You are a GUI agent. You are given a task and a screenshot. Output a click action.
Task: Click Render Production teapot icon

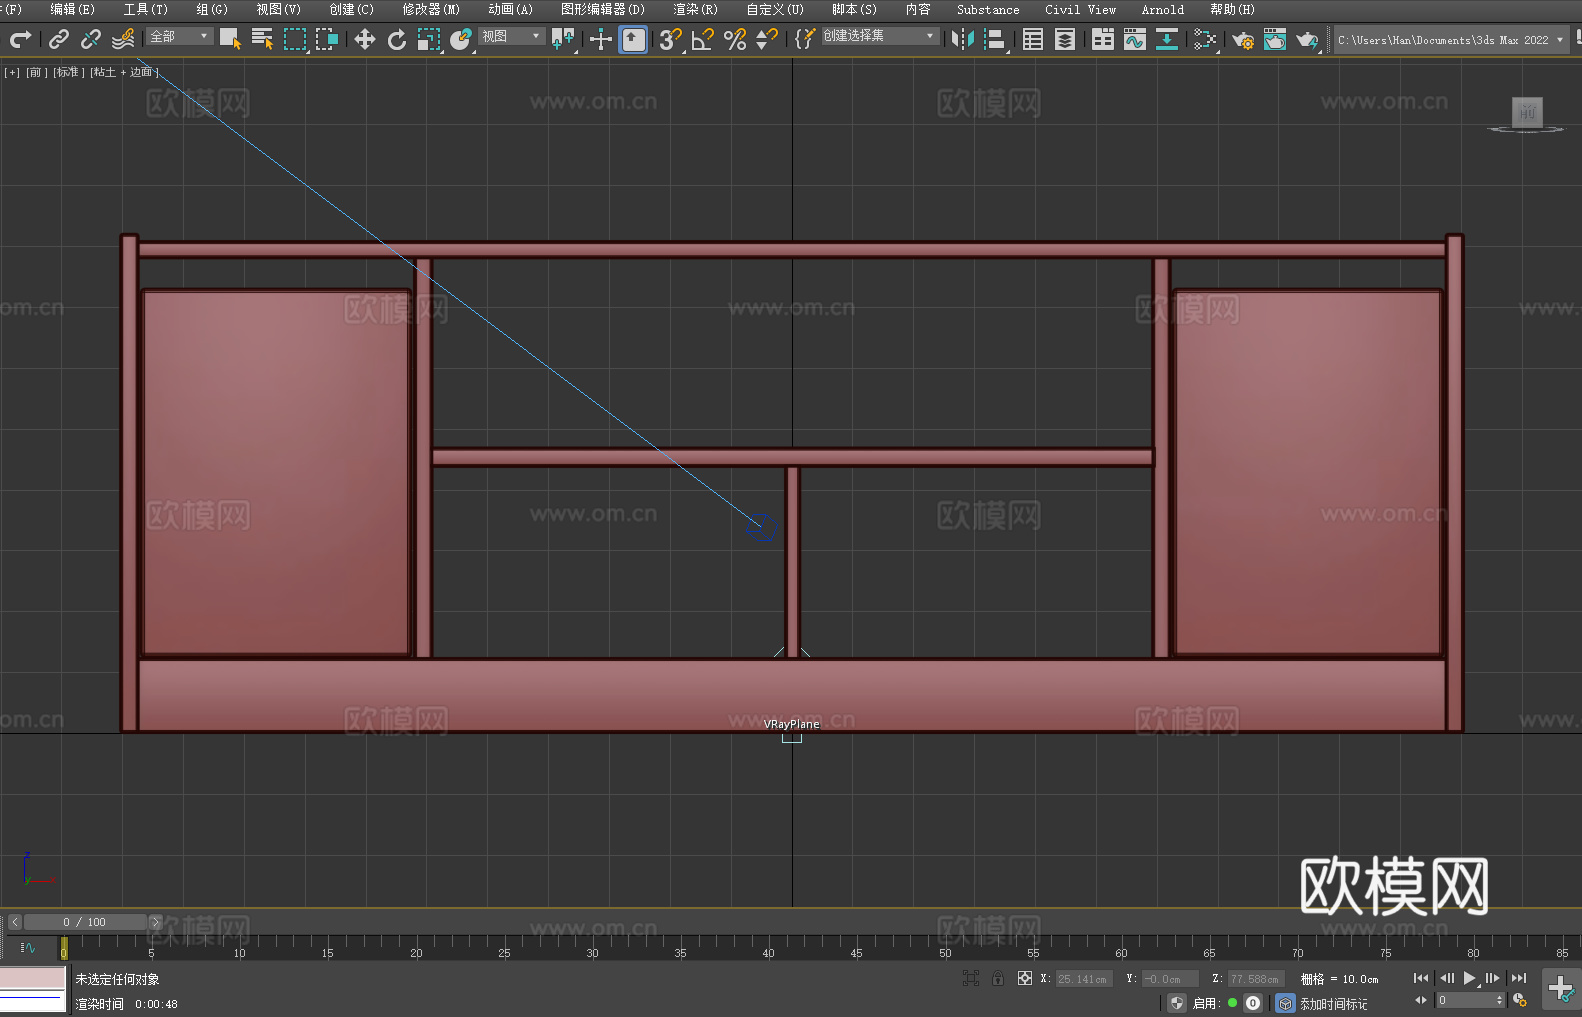click(x=1307, y=39)
